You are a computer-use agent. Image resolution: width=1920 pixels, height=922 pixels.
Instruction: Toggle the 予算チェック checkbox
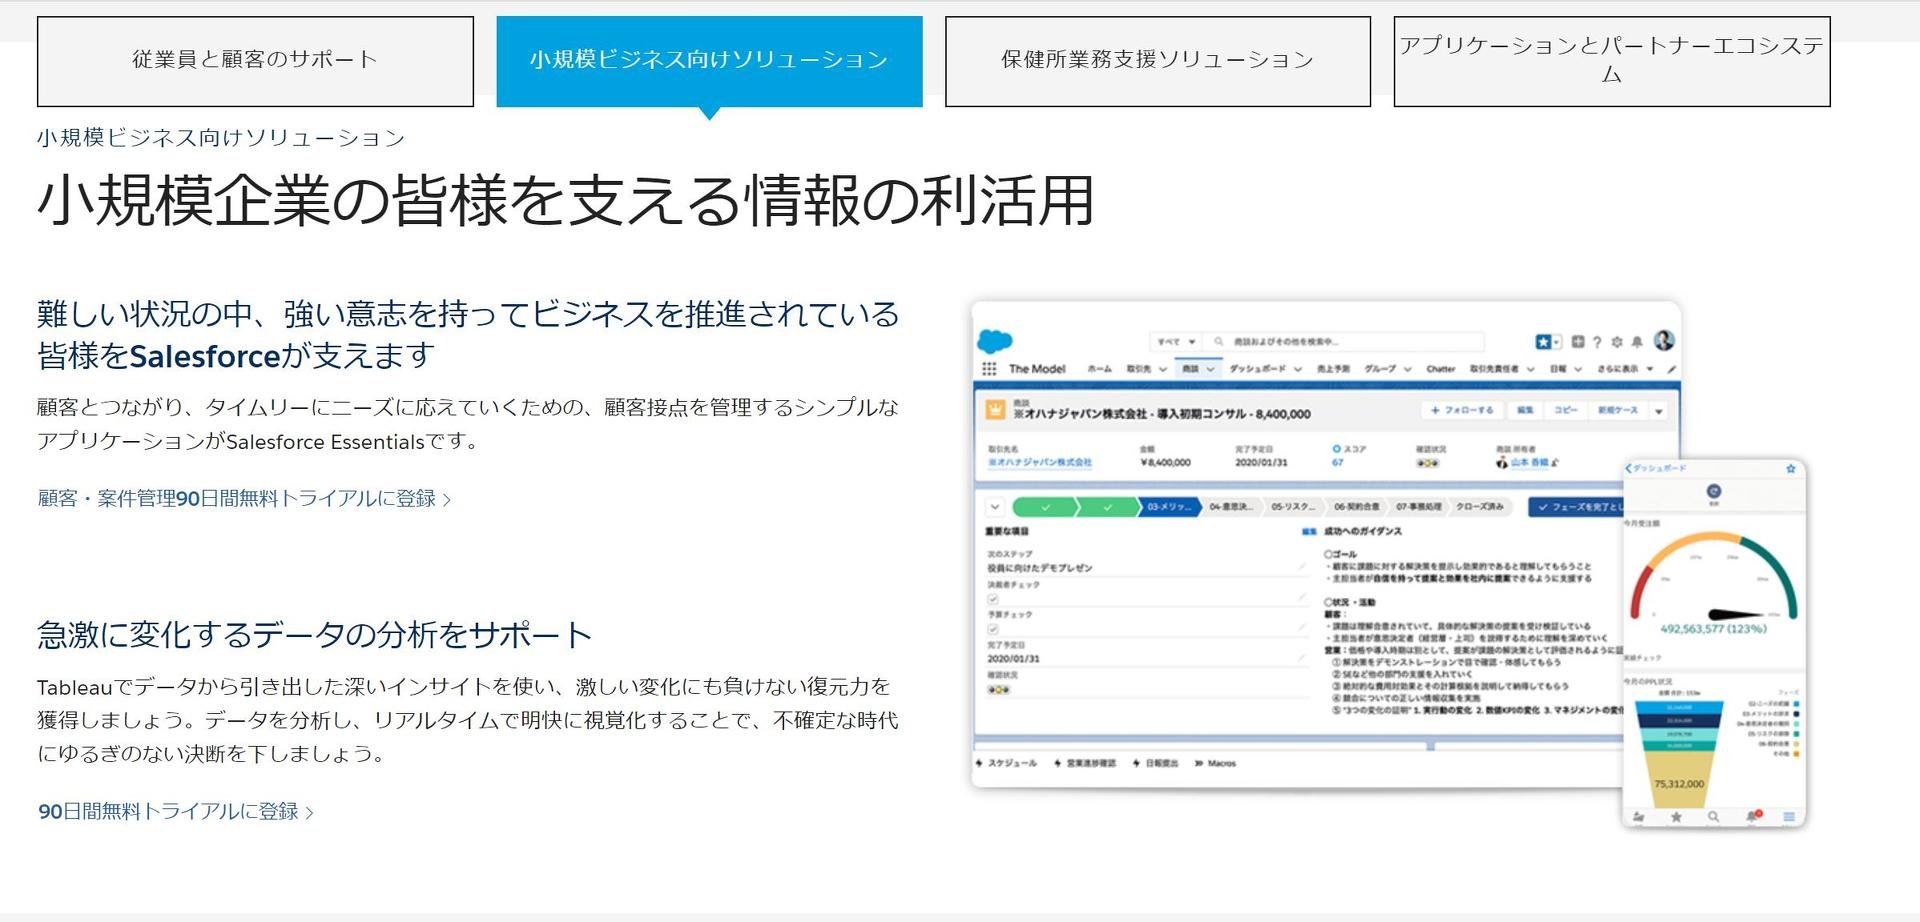(993, 629)
